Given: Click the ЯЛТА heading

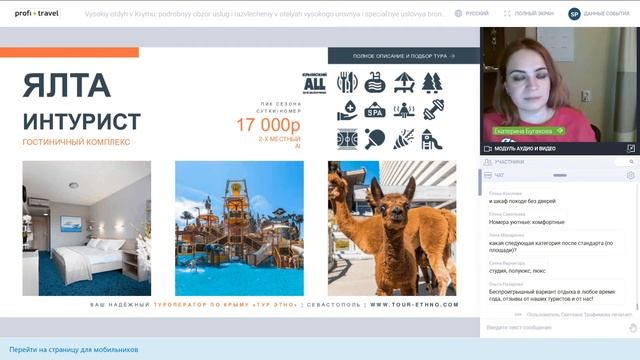Looking at the screenshot, I should click(67, 86).
